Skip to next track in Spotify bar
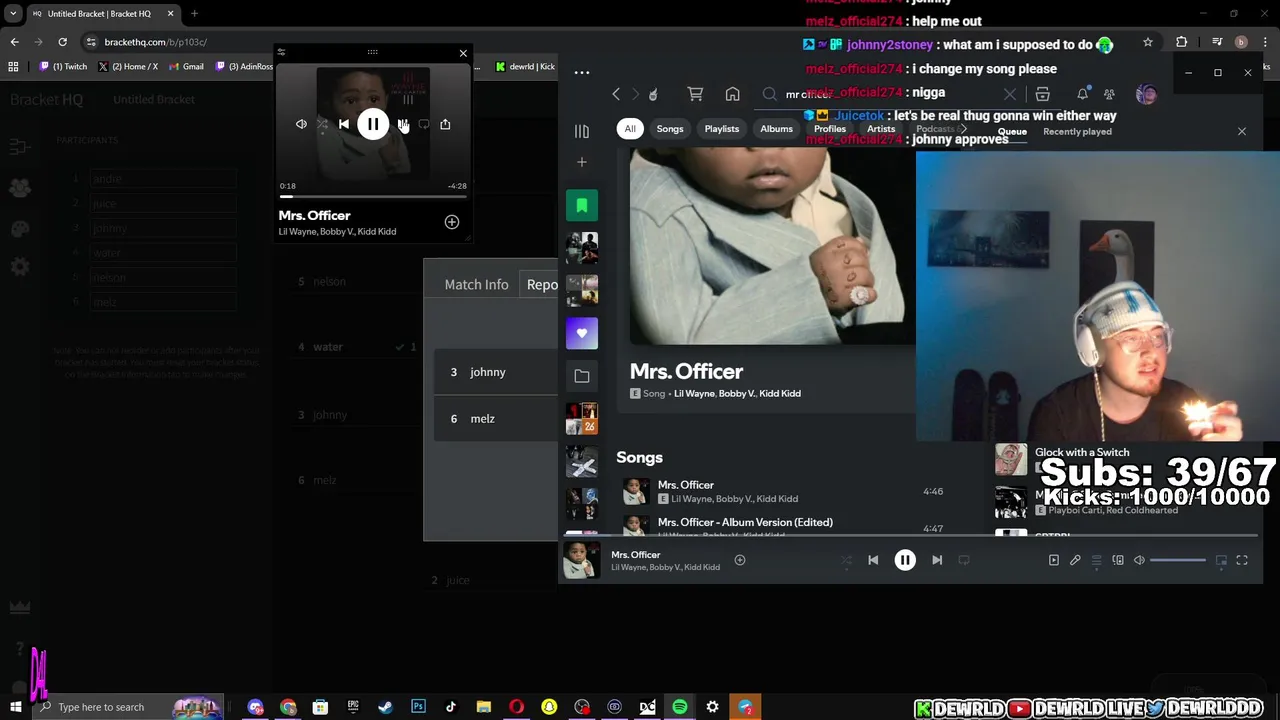Viewport: 1280px width, 720px height. click(x=937, y=561)
